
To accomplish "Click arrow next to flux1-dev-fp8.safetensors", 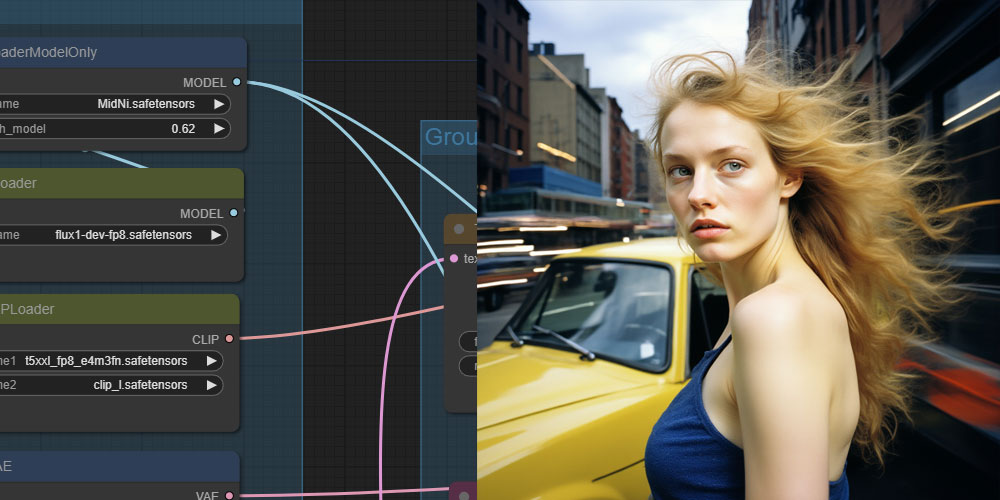I will pos(216,235).
